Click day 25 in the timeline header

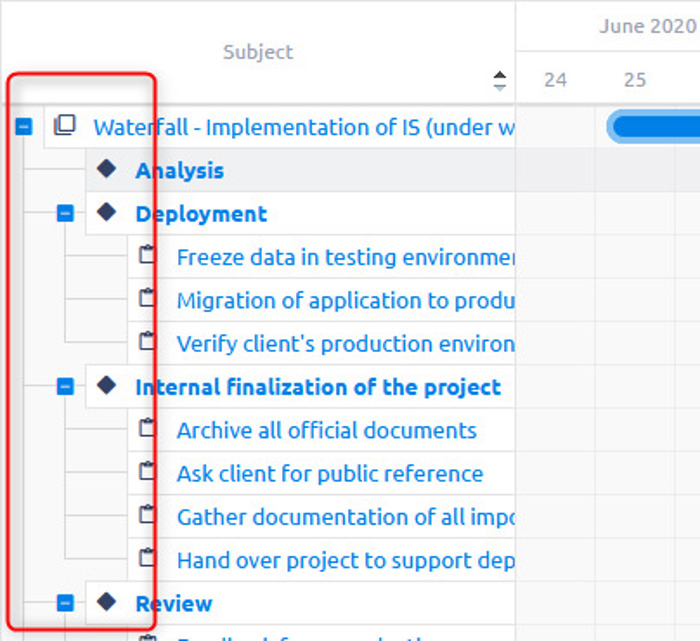pos(635,80)
